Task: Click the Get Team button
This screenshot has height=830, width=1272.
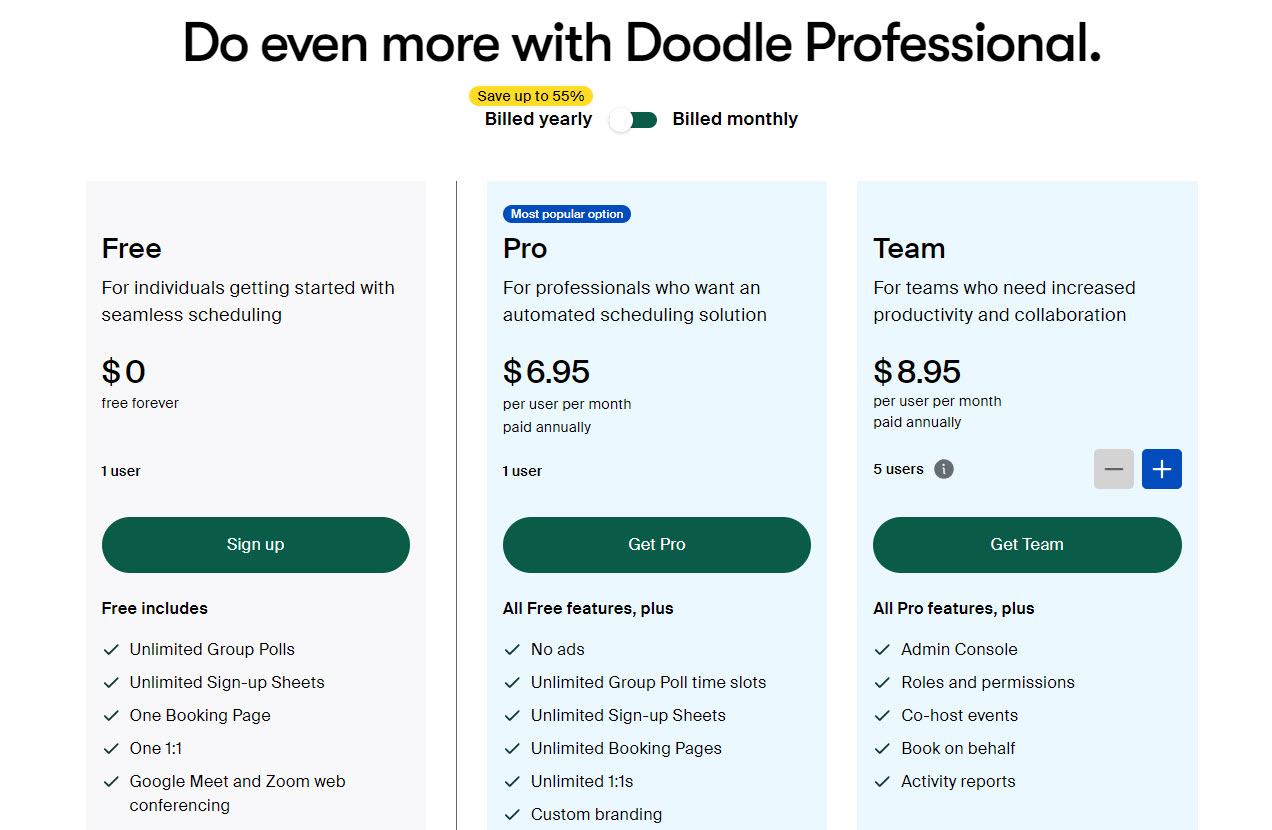Action: pos(1027,544)
